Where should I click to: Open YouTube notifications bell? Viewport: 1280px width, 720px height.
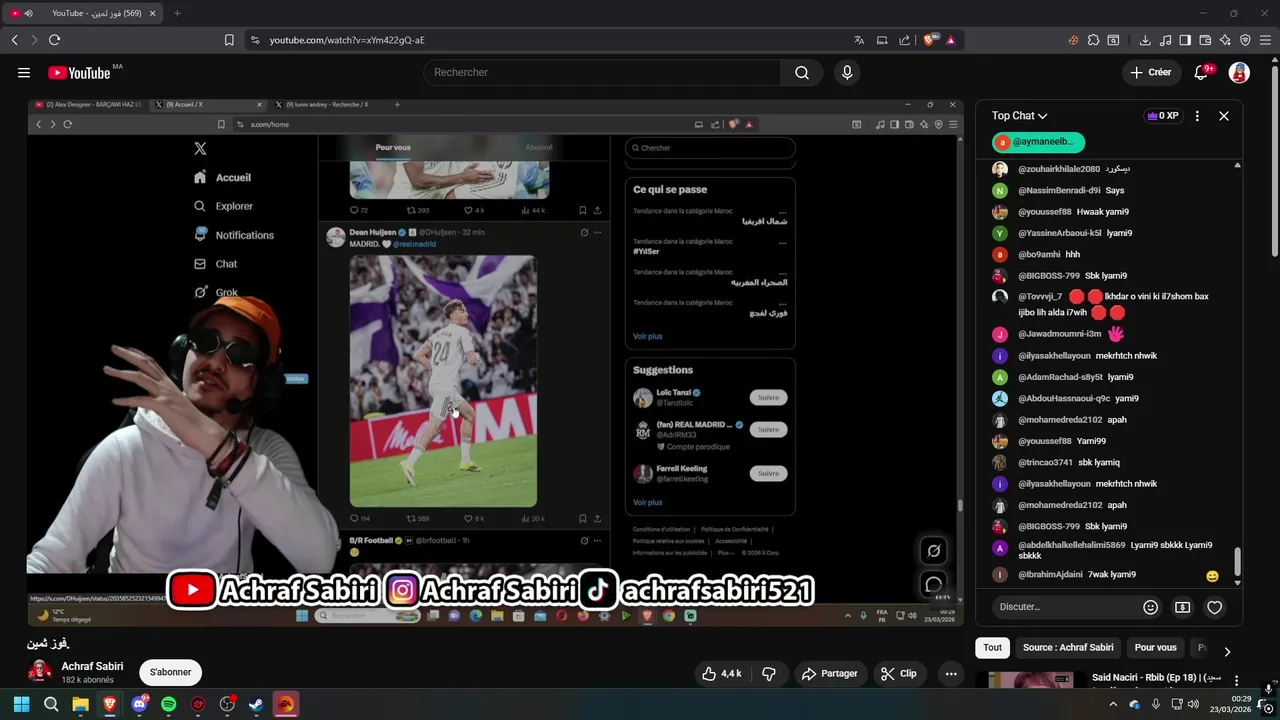click(x=1202, y=72)
